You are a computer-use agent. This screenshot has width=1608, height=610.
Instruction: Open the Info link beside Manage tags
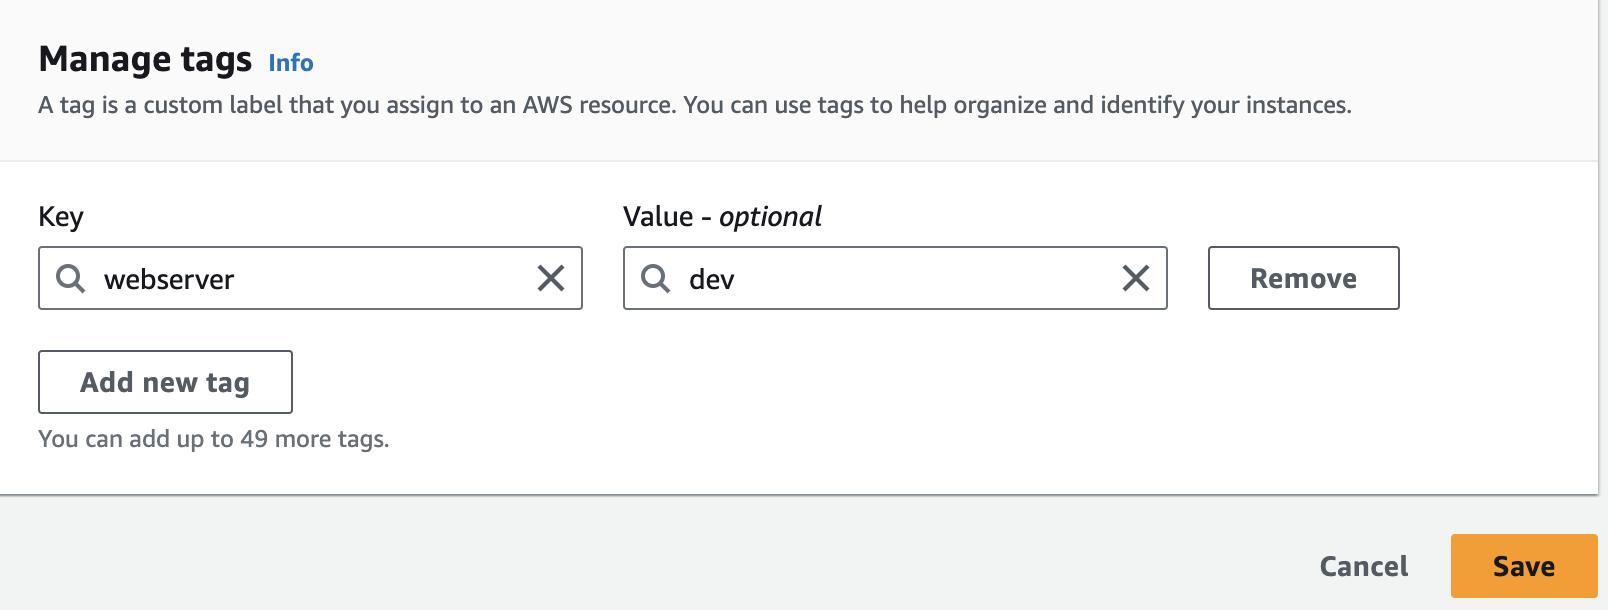click(290, 62)
